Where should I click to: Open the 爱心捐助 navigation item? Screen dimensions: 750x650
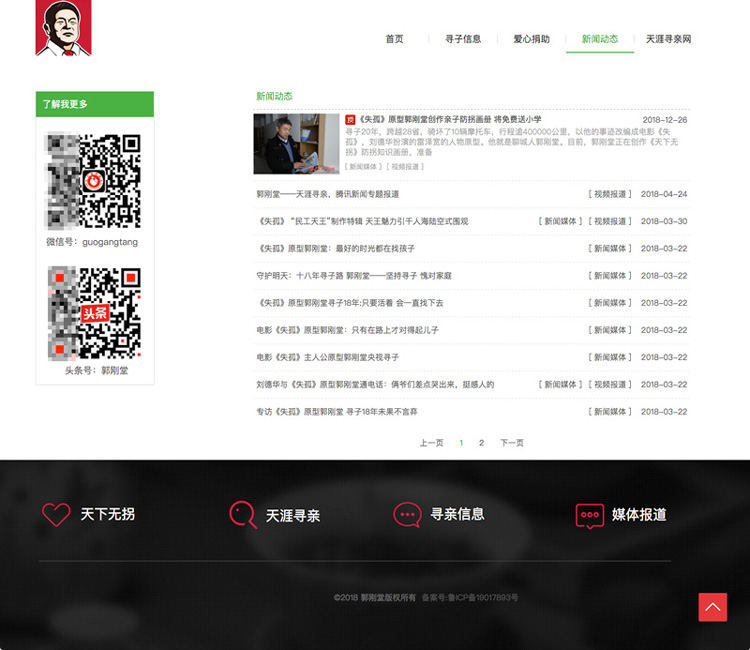click(x=531, y=39)
